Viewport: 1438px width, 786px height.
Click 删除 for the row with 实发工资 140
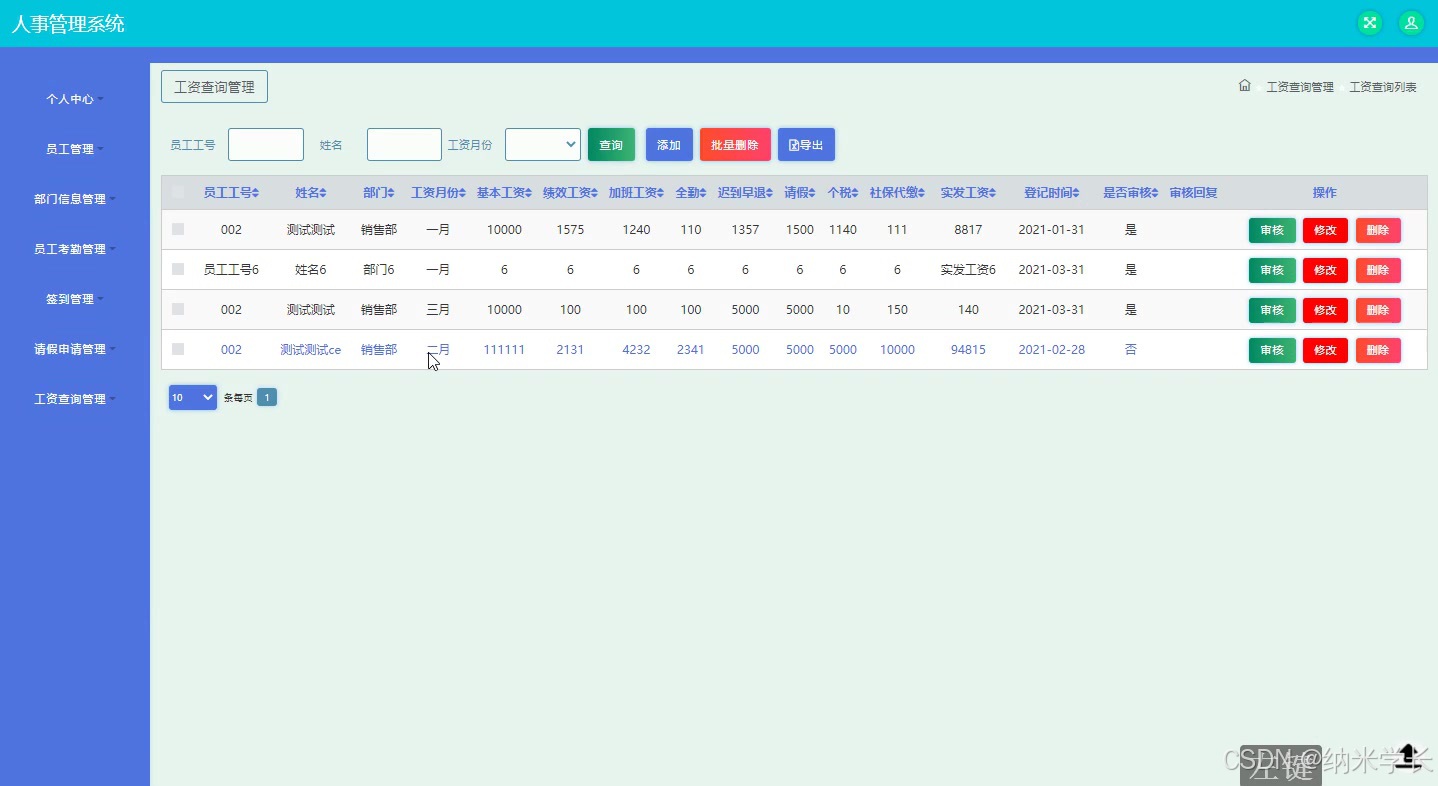[1378, 310]
